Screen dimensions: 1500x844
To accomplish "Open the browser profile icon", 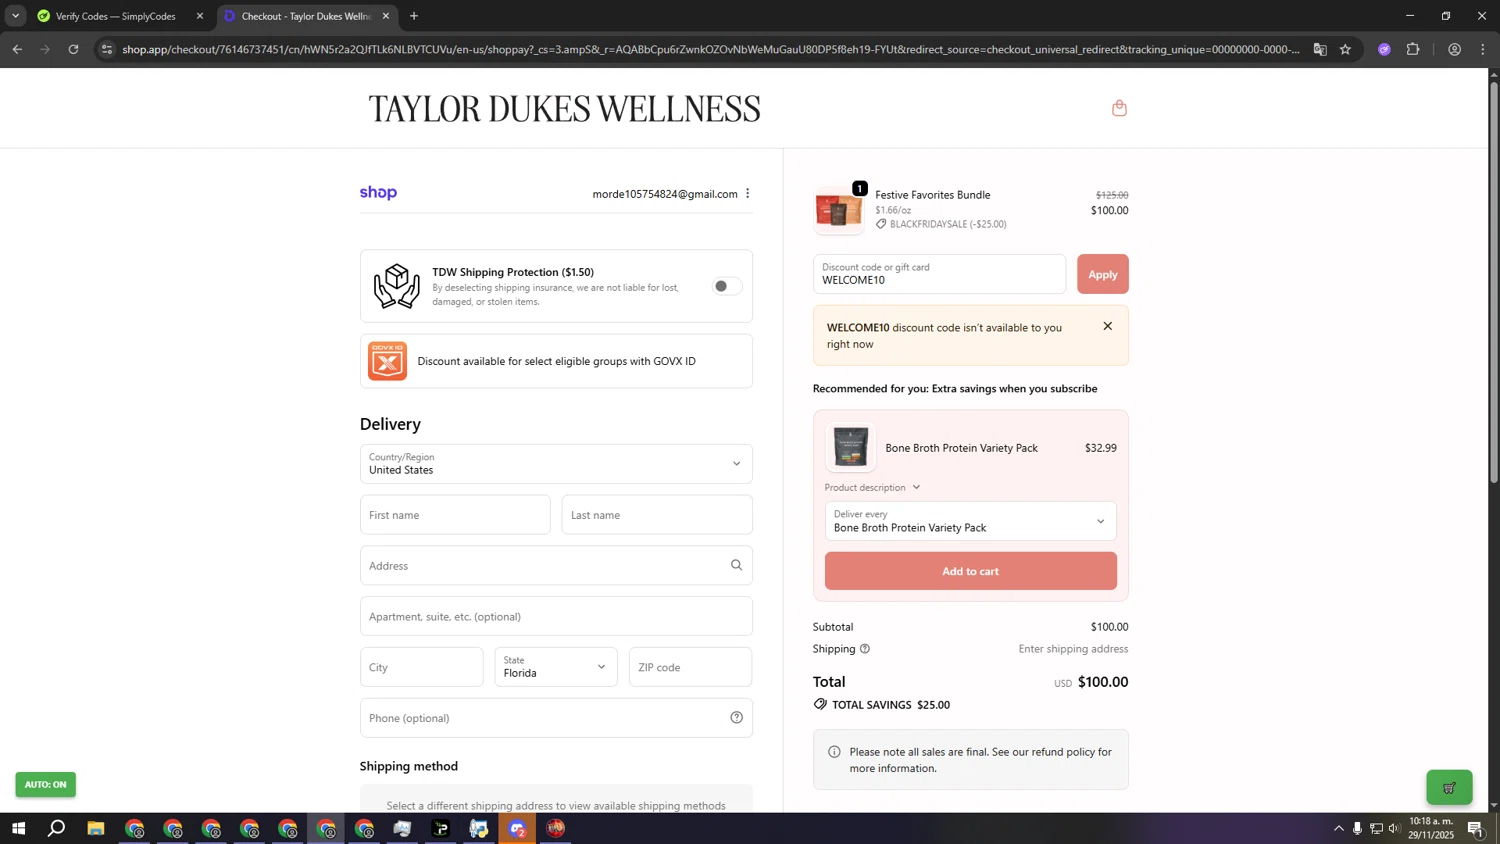I will click(x=1454, y=49).
